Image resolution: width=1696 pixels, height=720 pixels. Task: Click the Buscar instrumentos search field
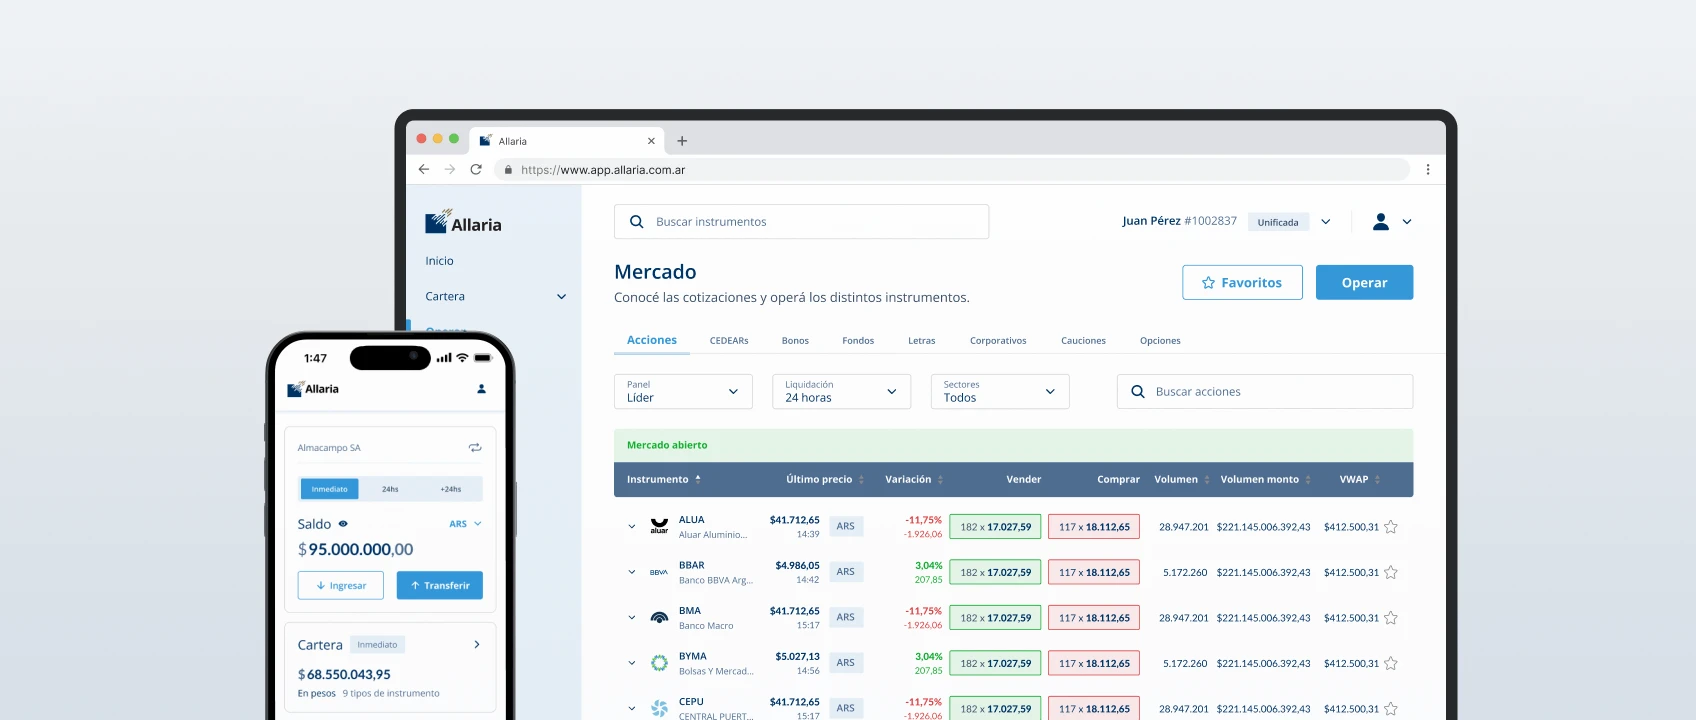click(801, 222)
